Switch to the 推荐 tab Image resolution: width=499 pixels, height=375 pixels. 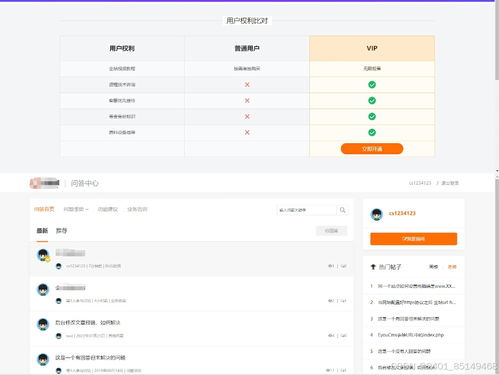[61, 231]
